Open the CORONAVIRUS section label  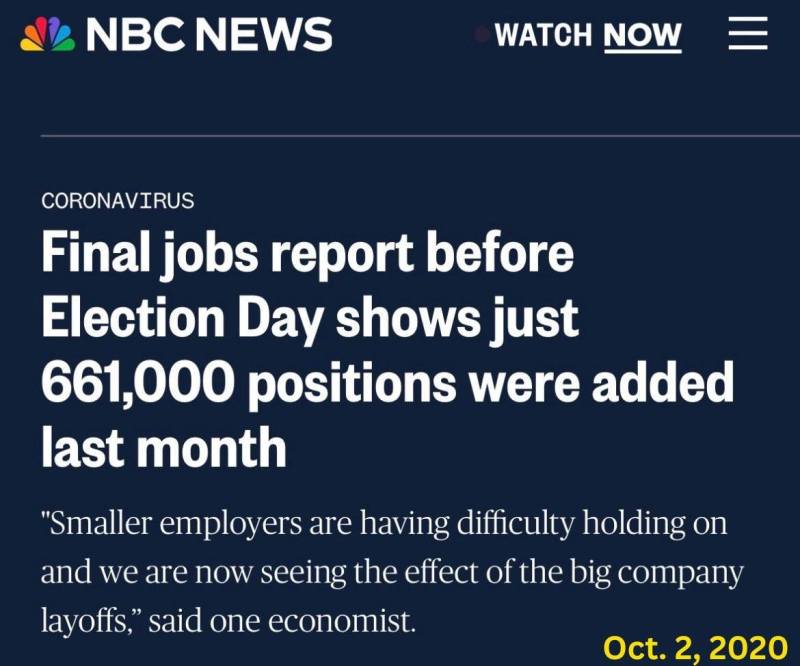(118, 201)
